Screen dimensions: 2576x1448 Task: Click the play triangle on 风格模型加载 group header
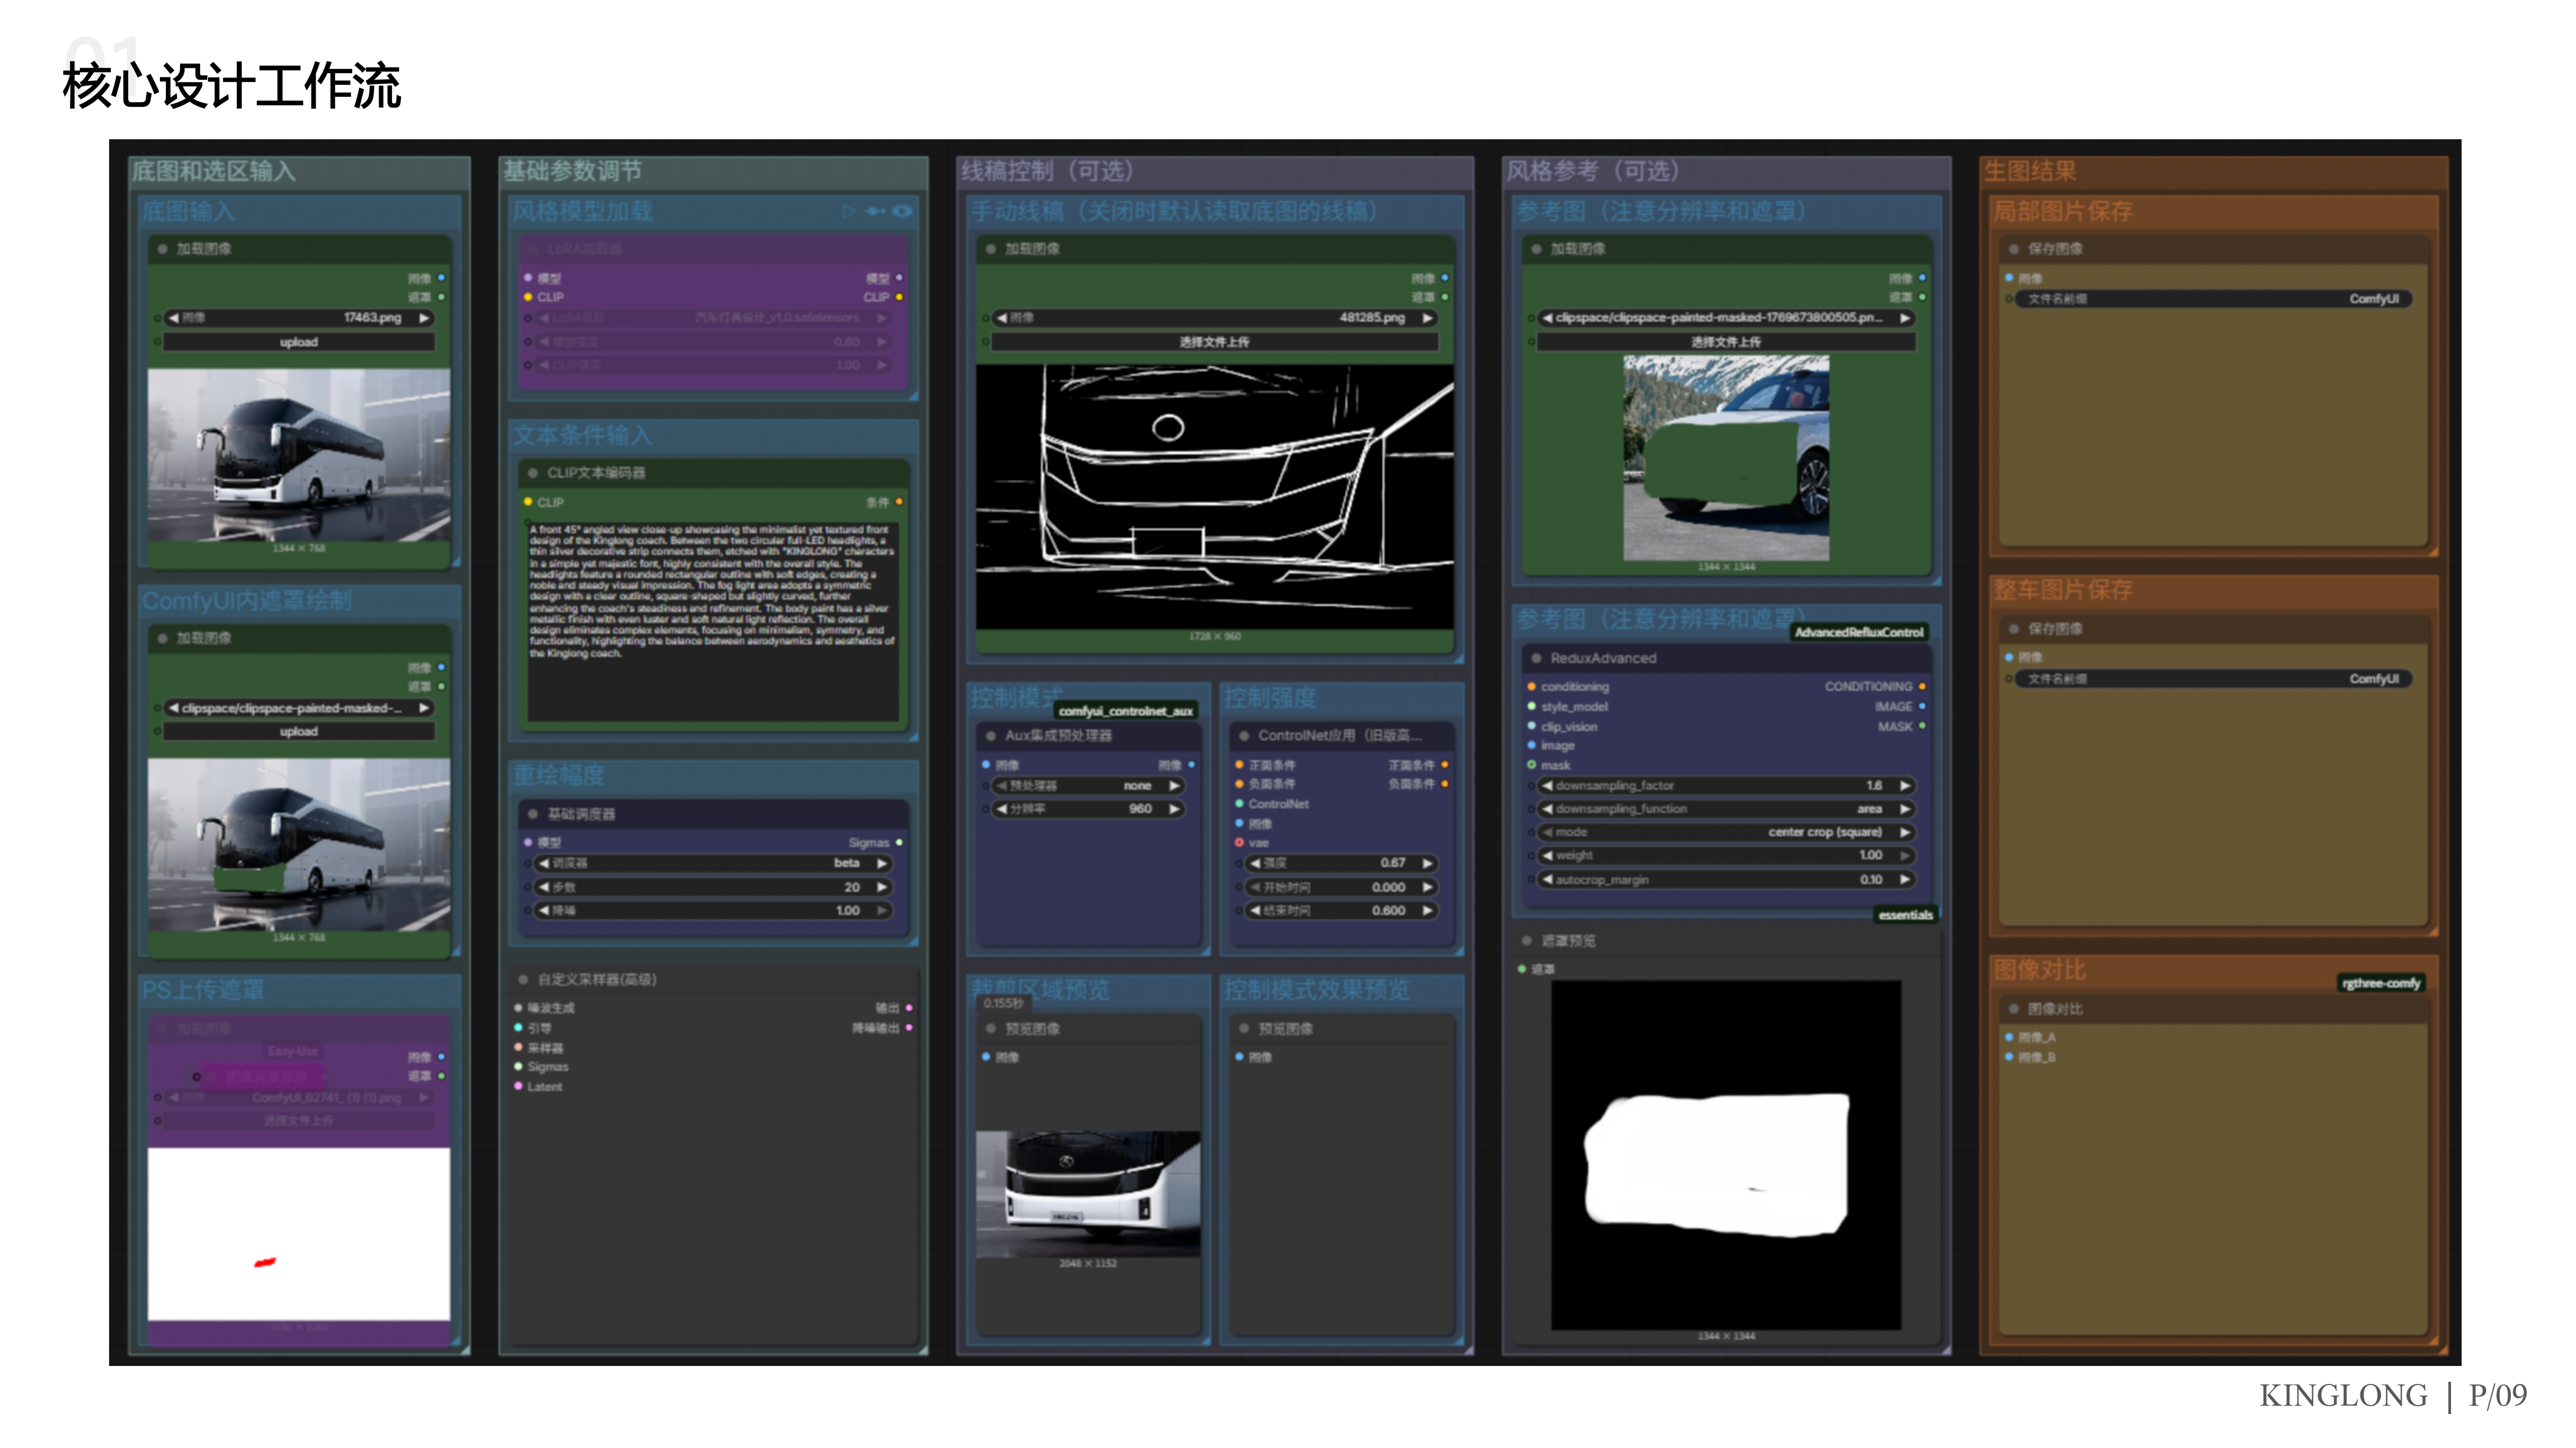point(848,211)
